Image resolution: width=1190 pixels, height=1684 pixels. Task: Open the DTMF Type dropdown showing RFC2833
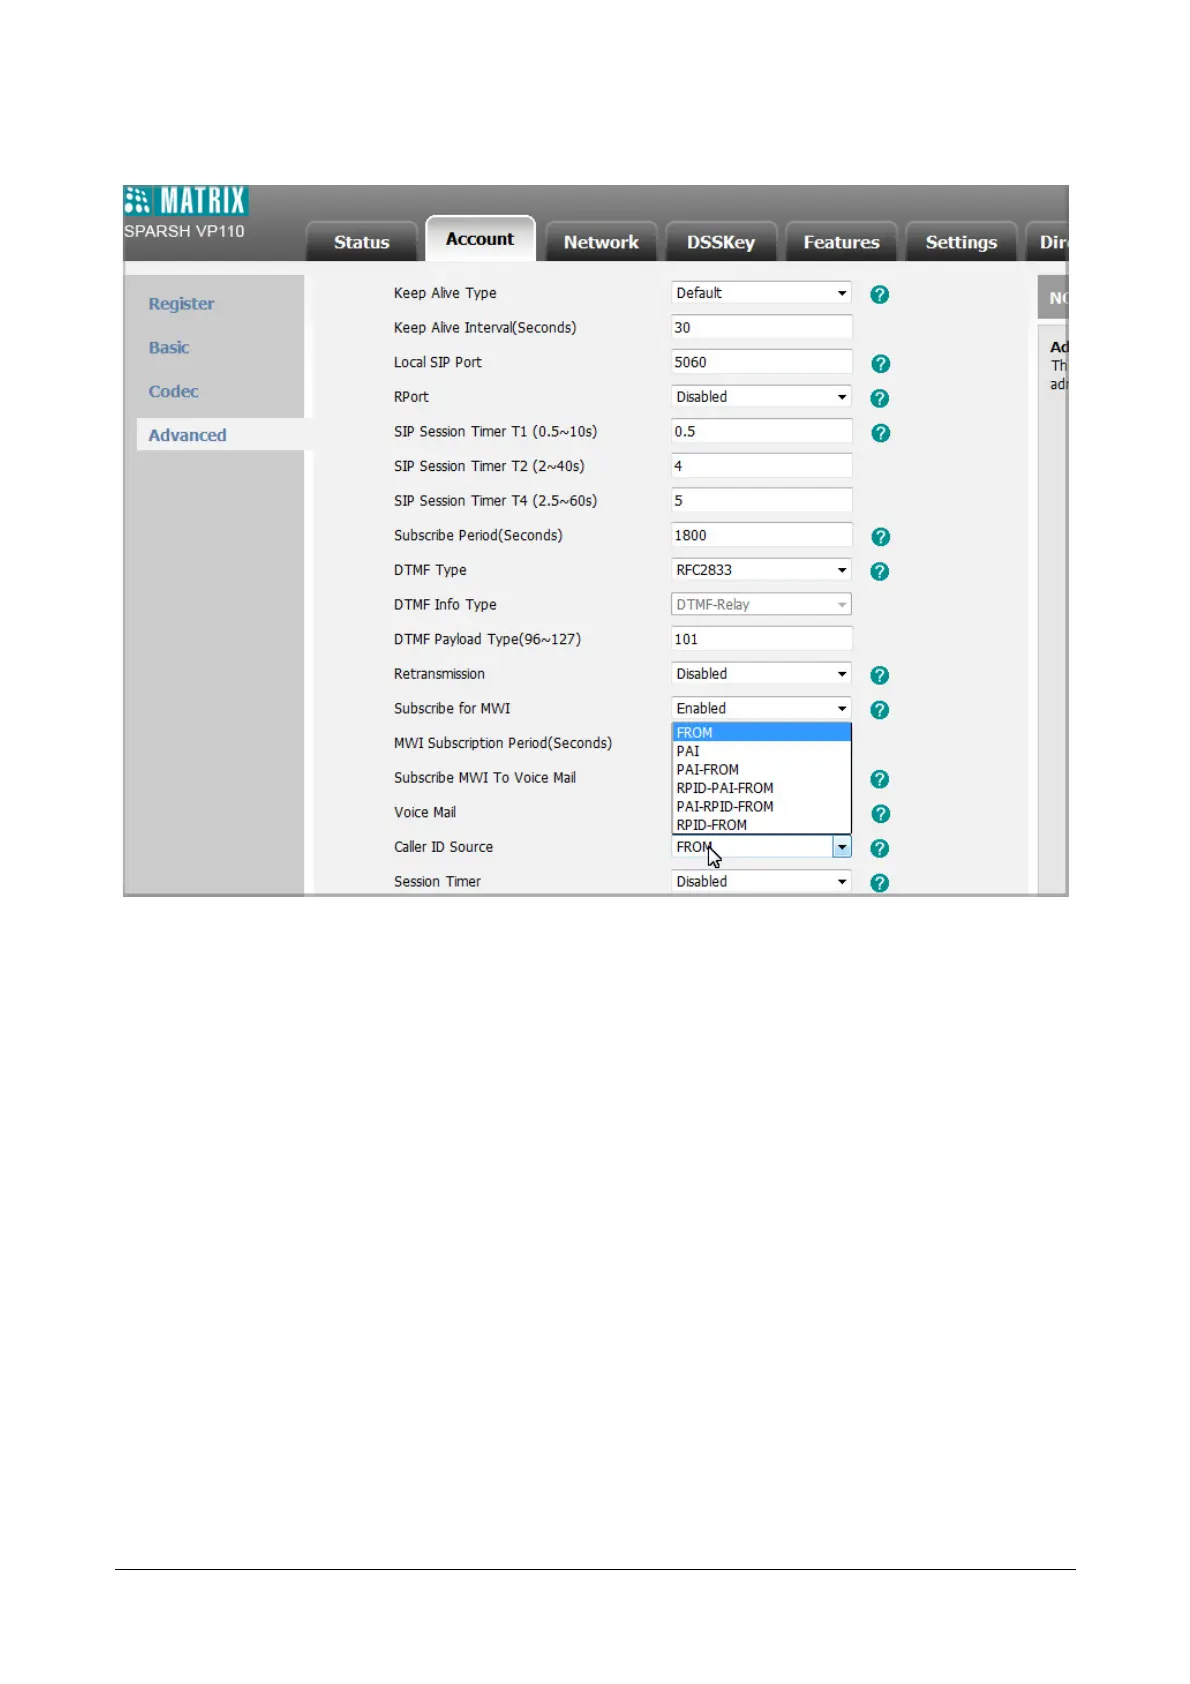[x=761, y=570]
